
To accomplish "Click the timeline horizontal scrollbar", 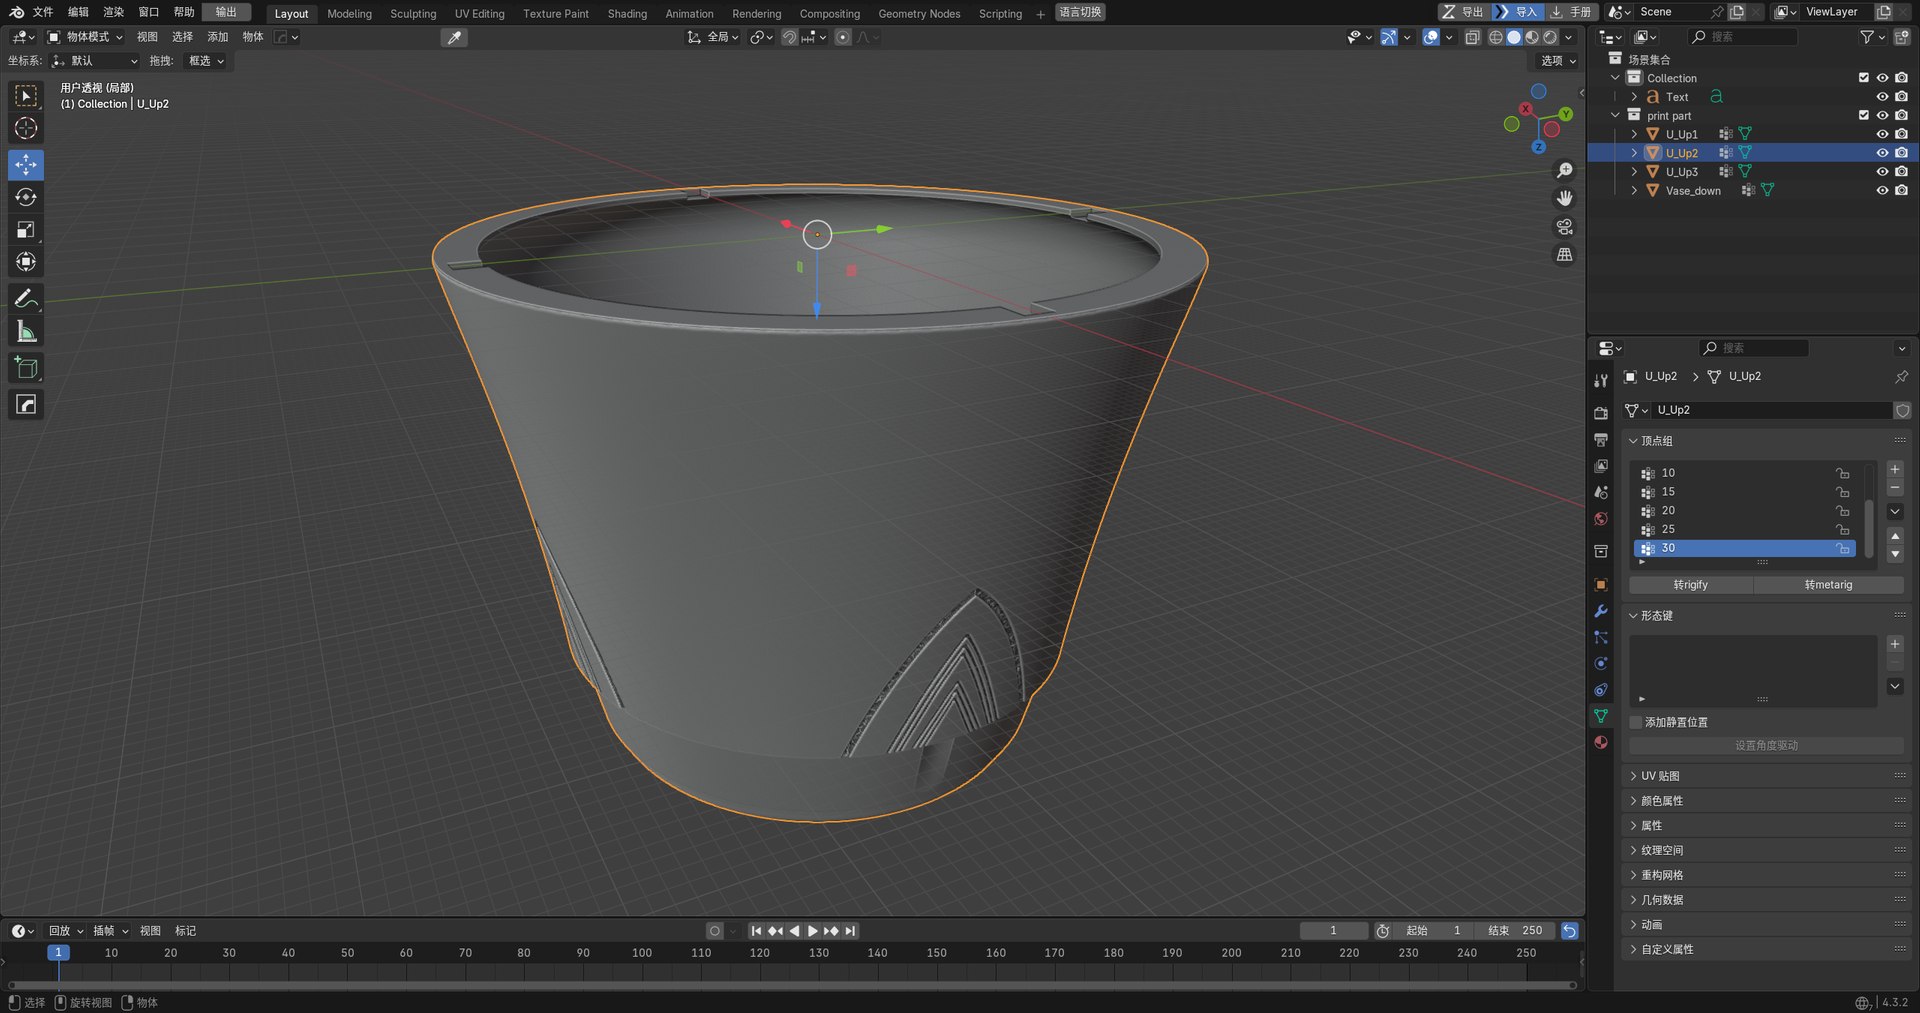I will tap(790, 985).
